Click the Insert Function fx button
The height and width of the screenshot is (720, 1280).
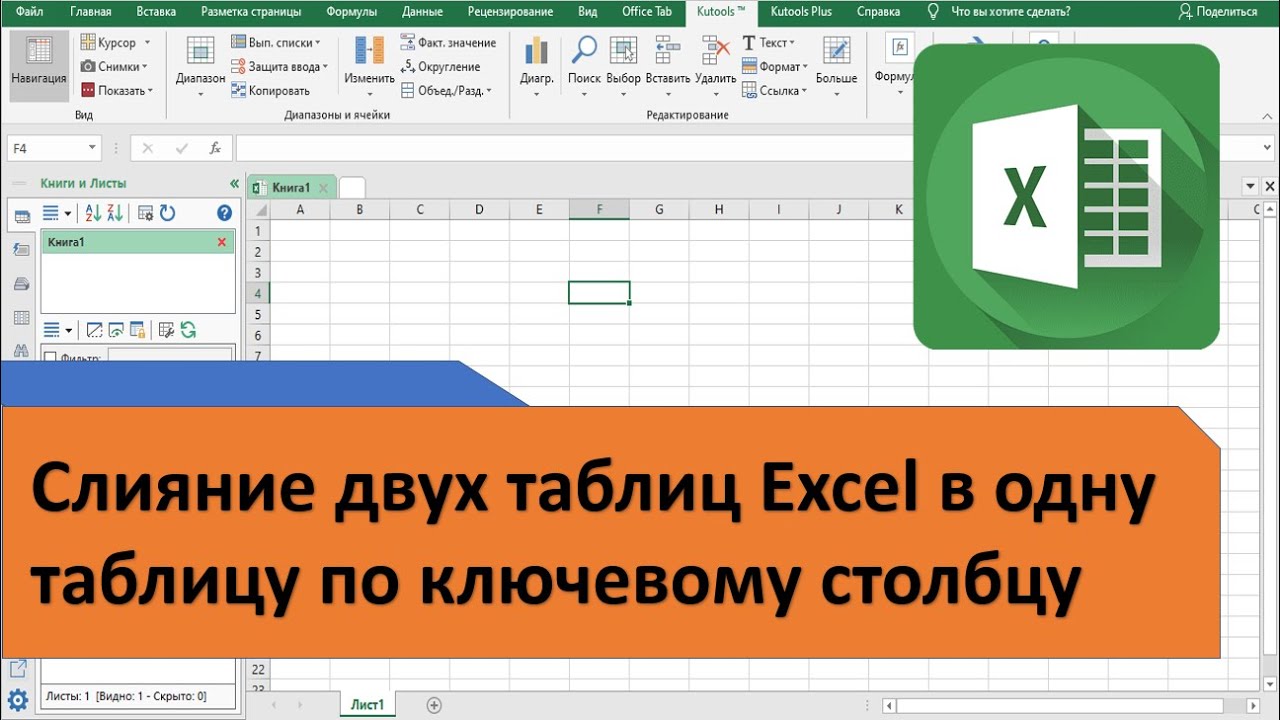pyautogui.click(x=214, y=148)
